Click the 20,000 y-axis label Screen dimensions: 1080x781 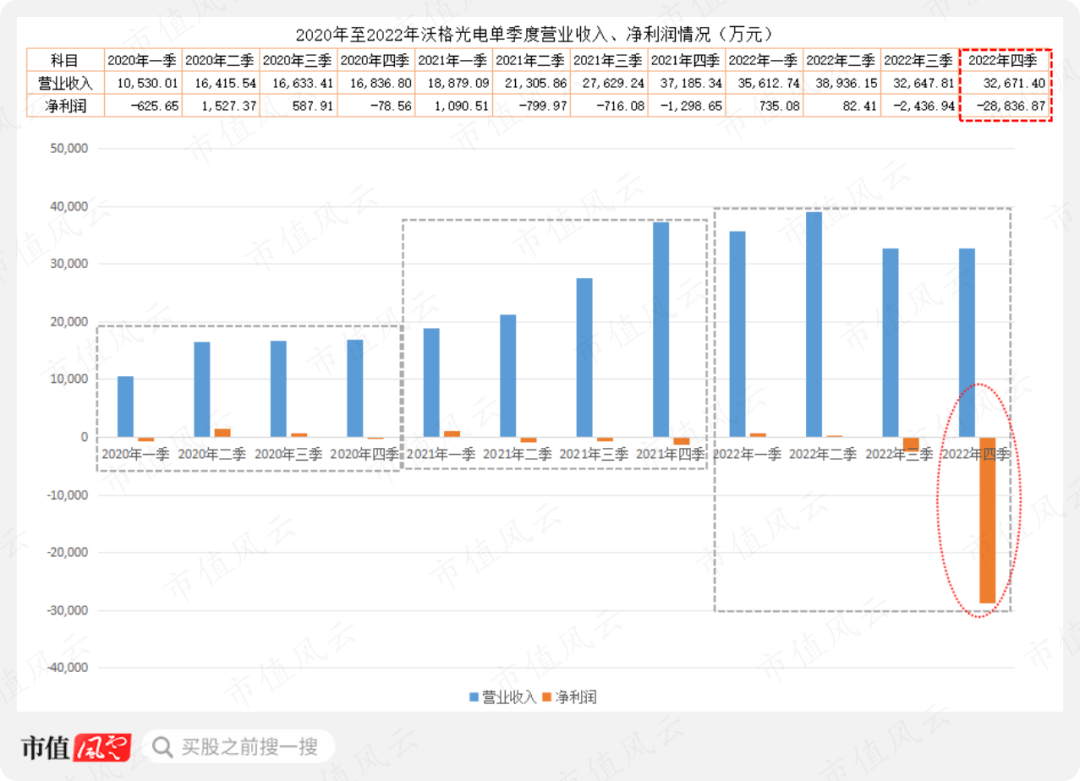pos(69,322)
